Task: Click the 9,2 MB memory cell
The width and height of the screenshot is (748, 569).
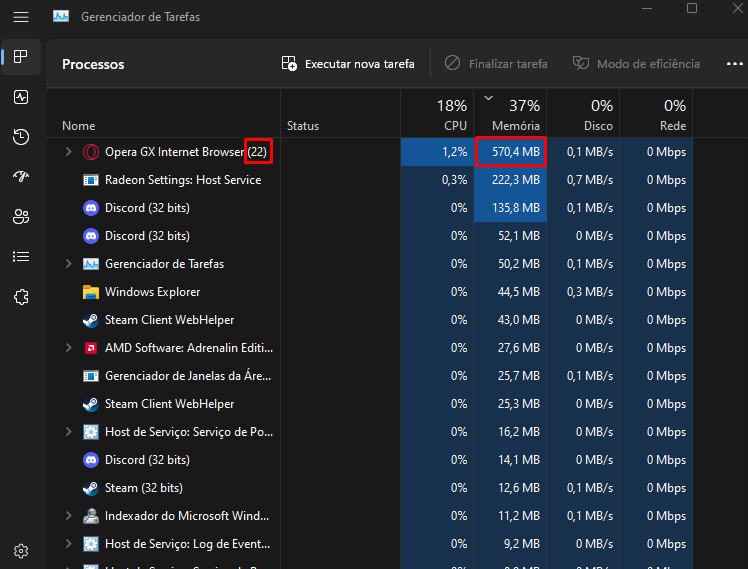Action: coord(510,544)
